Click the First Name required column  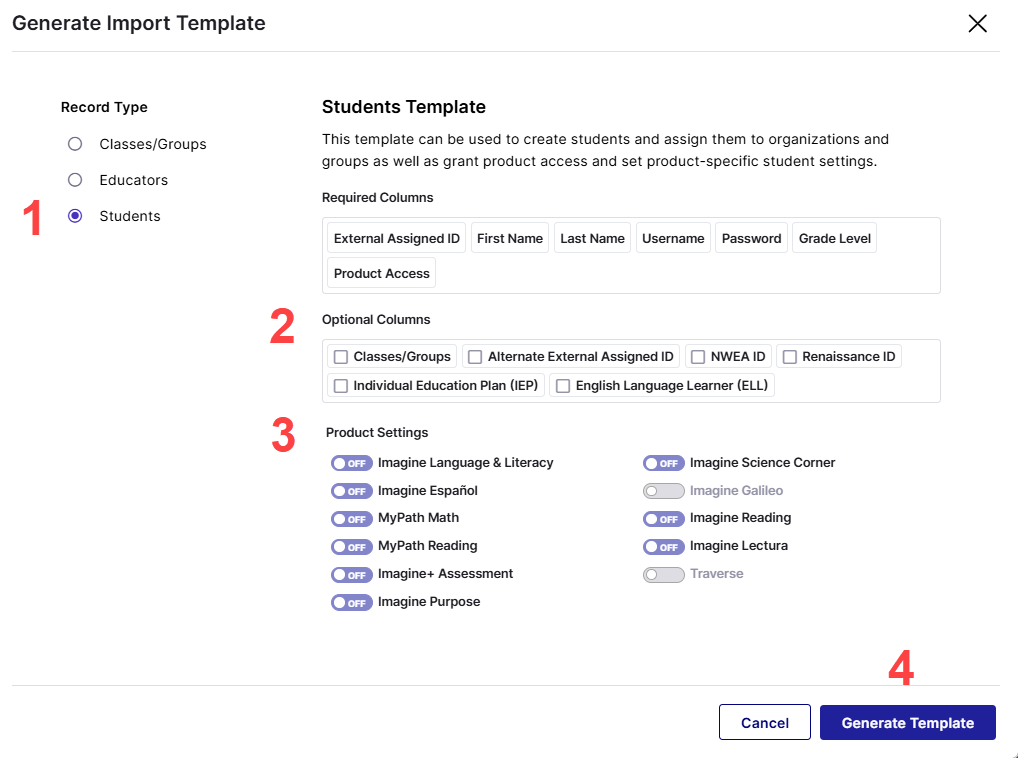click(510, 238)
